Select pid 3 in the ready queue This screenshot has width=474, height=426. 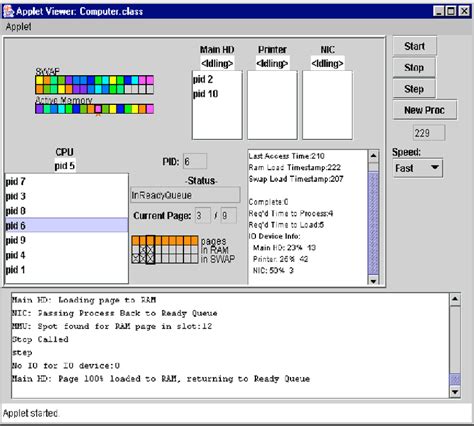66,196
